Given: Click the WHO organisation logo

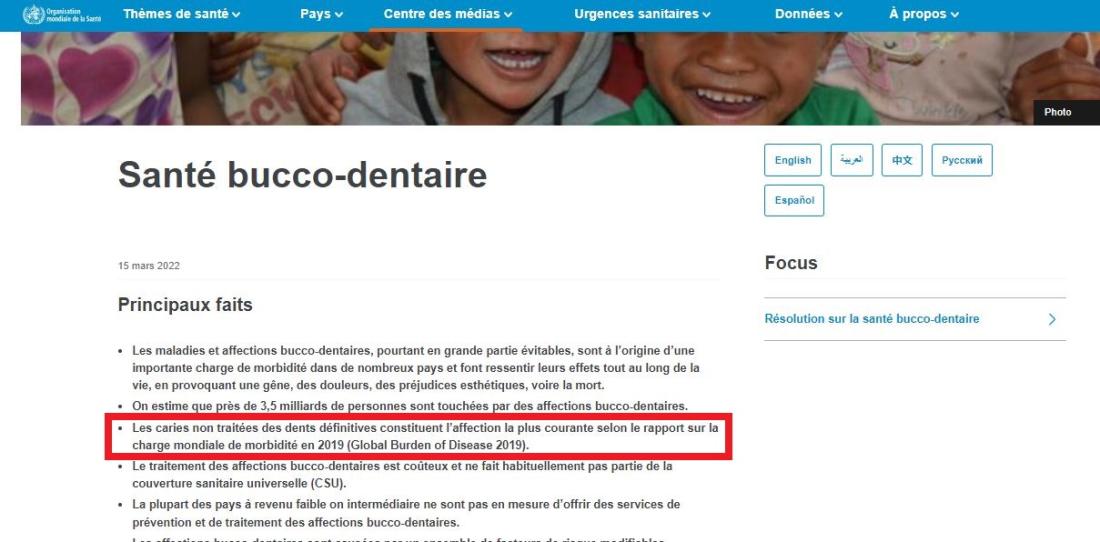Looking at the screenshot, I should [x=62, y=15].
